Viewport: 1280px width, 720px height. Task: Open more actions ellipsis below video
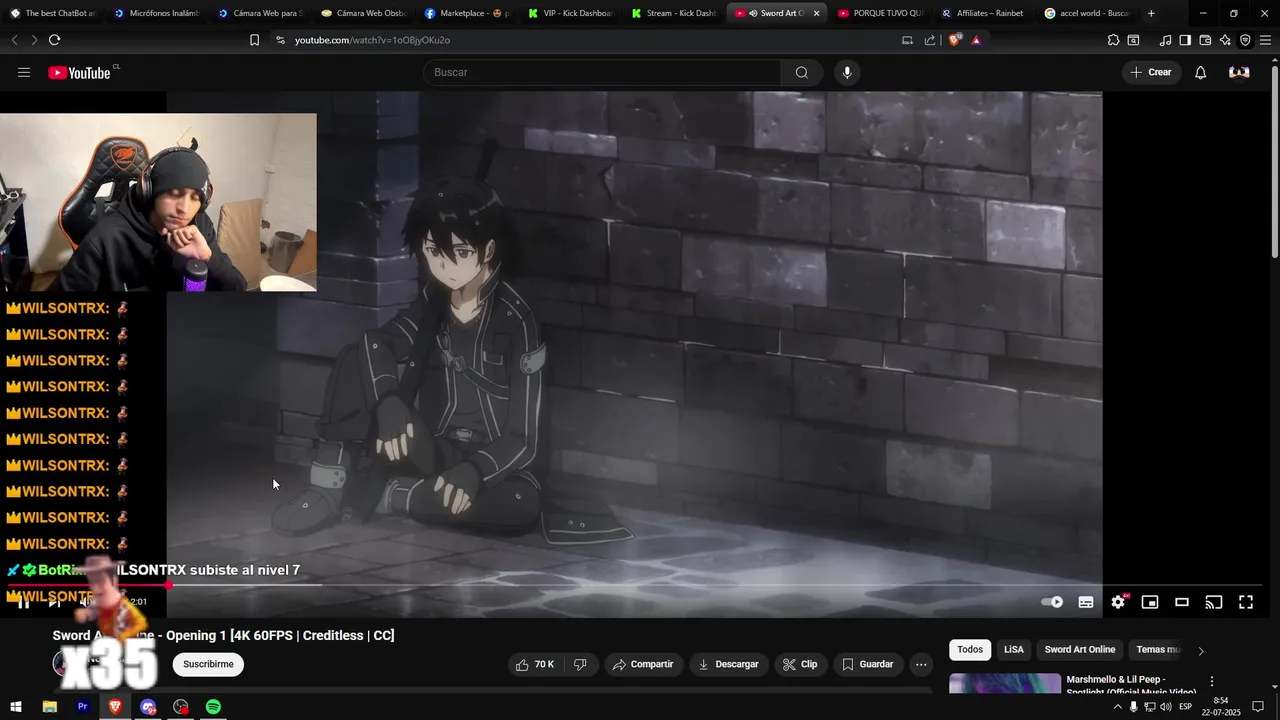[x=921, y=664]
